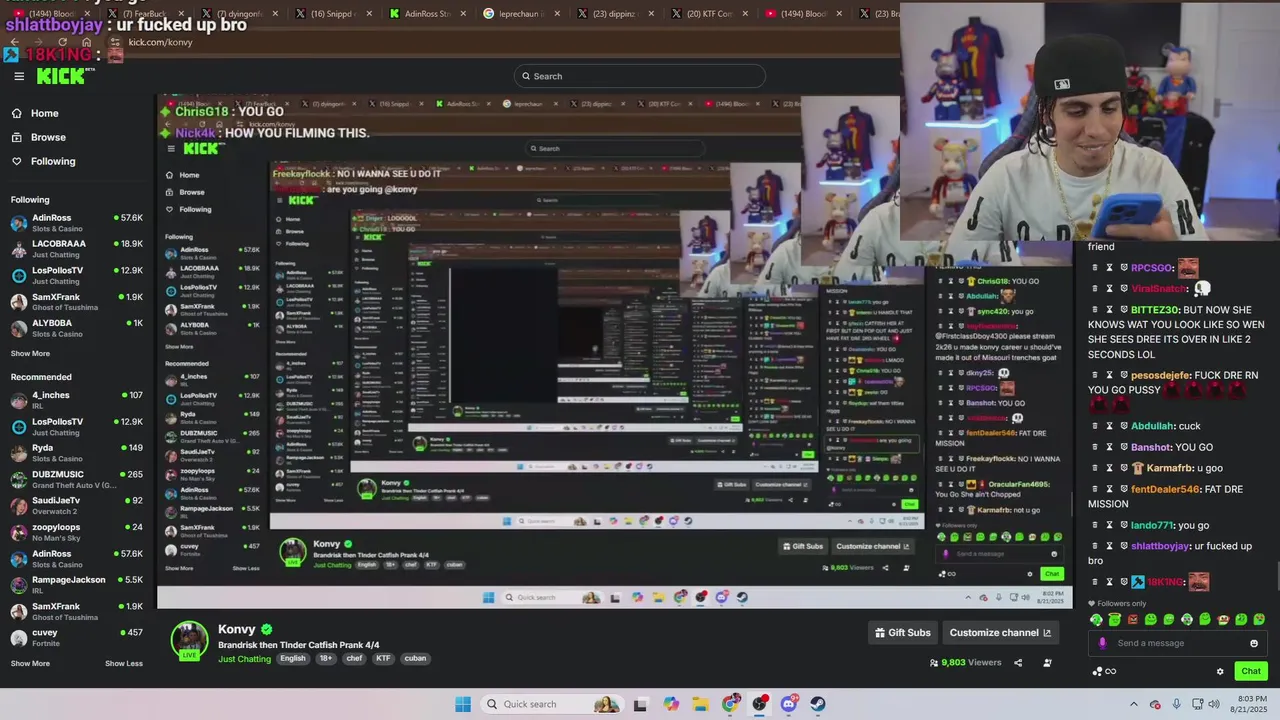Click username pesosdejefe in chat
Image resolution: width=1280 pixels, height=720 pixels.
[1161, 375]
